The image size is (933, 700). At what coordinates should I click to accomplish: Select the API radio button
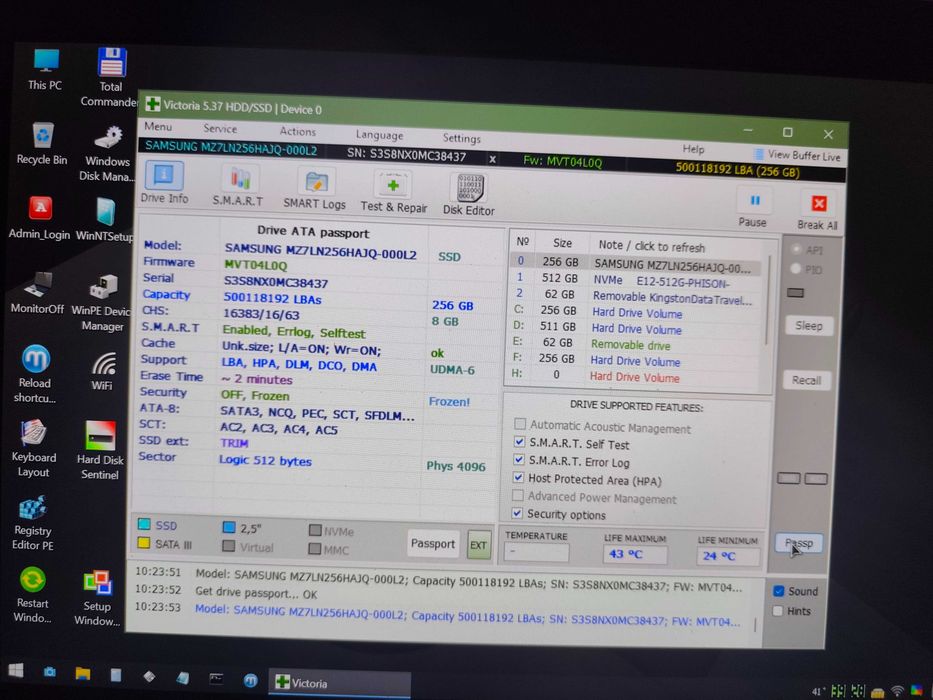796,248
